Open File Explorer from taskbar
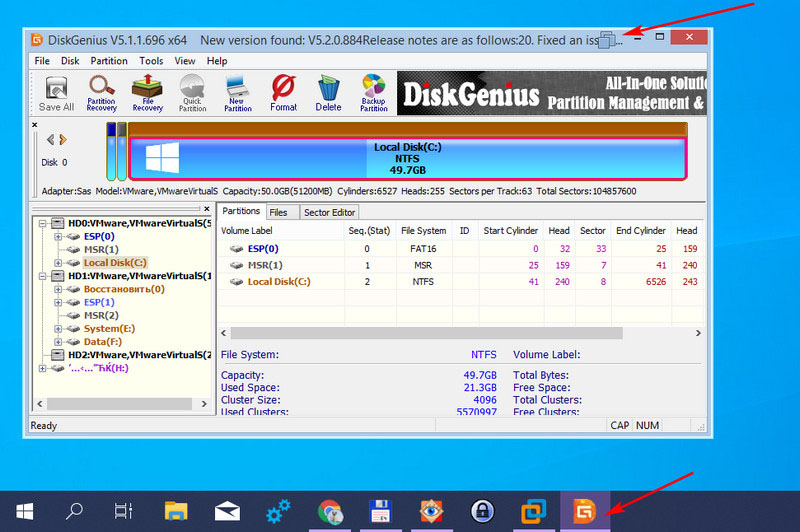800x532 pixels. (176, 511)
